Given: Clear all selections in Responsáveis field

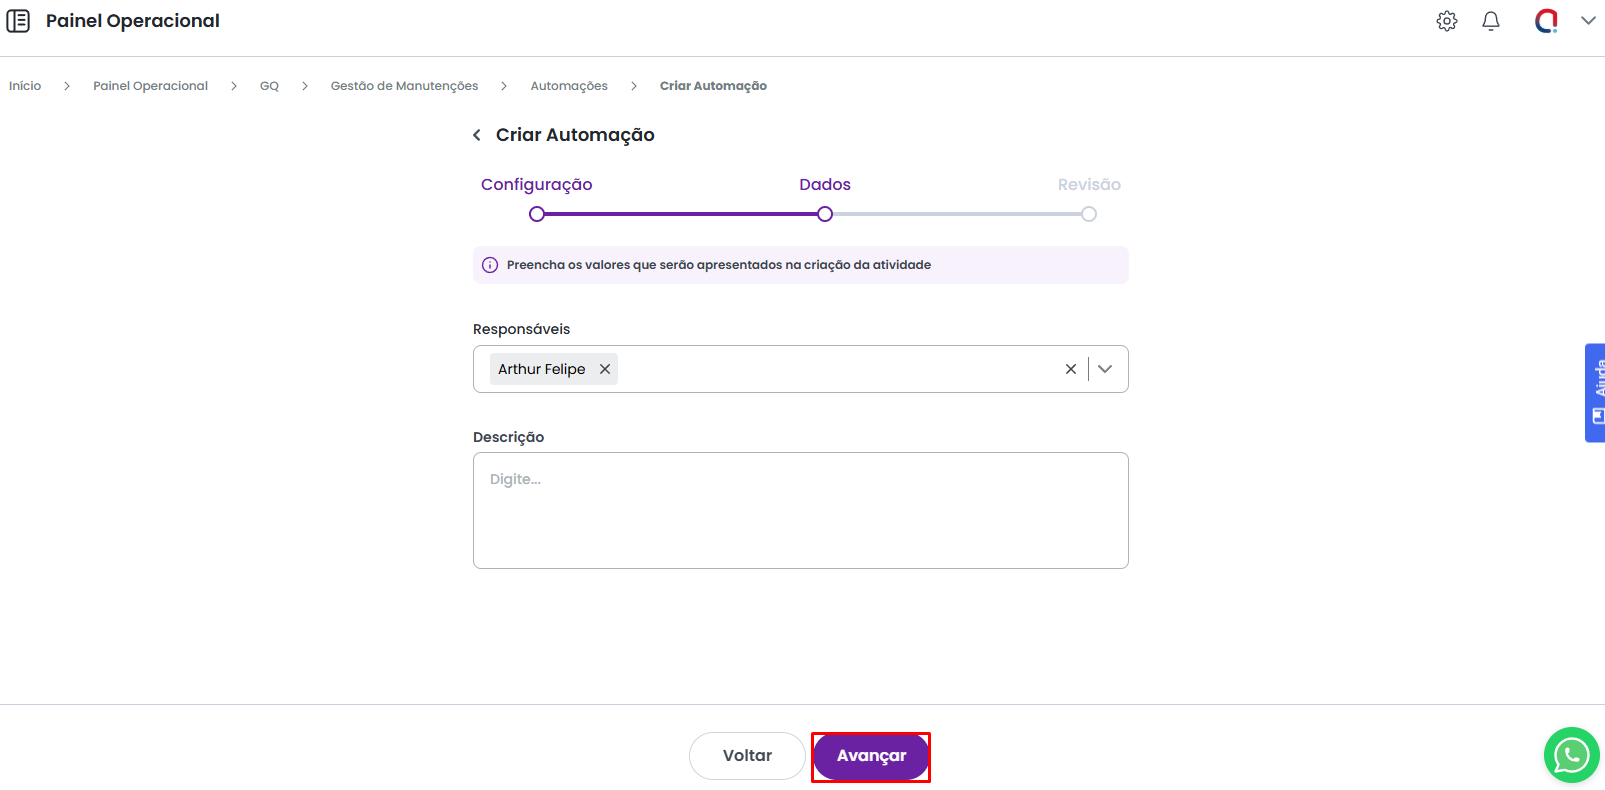Looking at the screenshot, I should [1070, 369].
